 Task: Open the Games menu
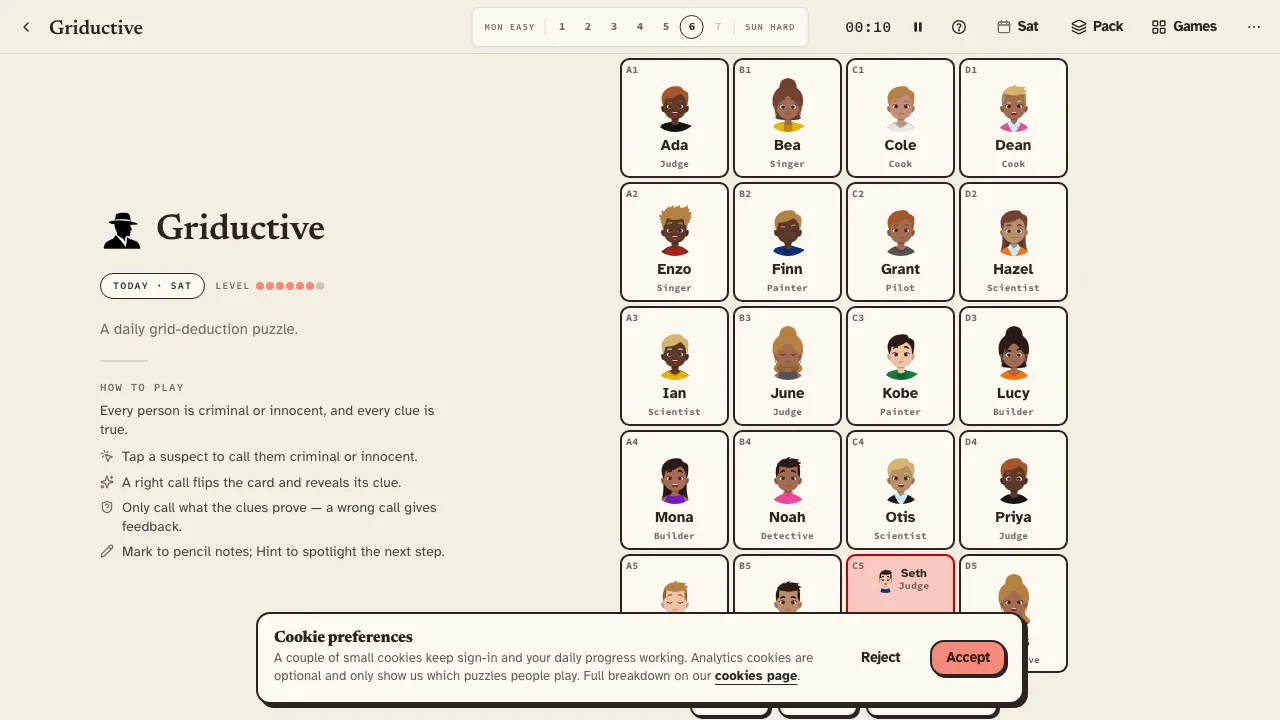point(1184,27)
